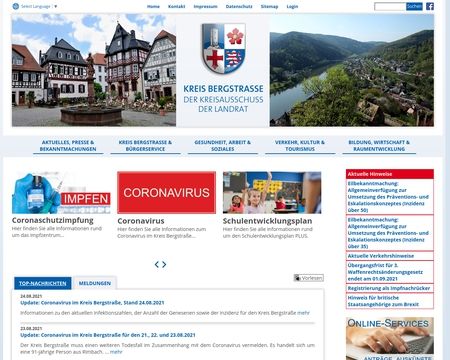This screenshot has height=360, width=450.
Task: Open the Coronavirus heading link
Action: 141,221
